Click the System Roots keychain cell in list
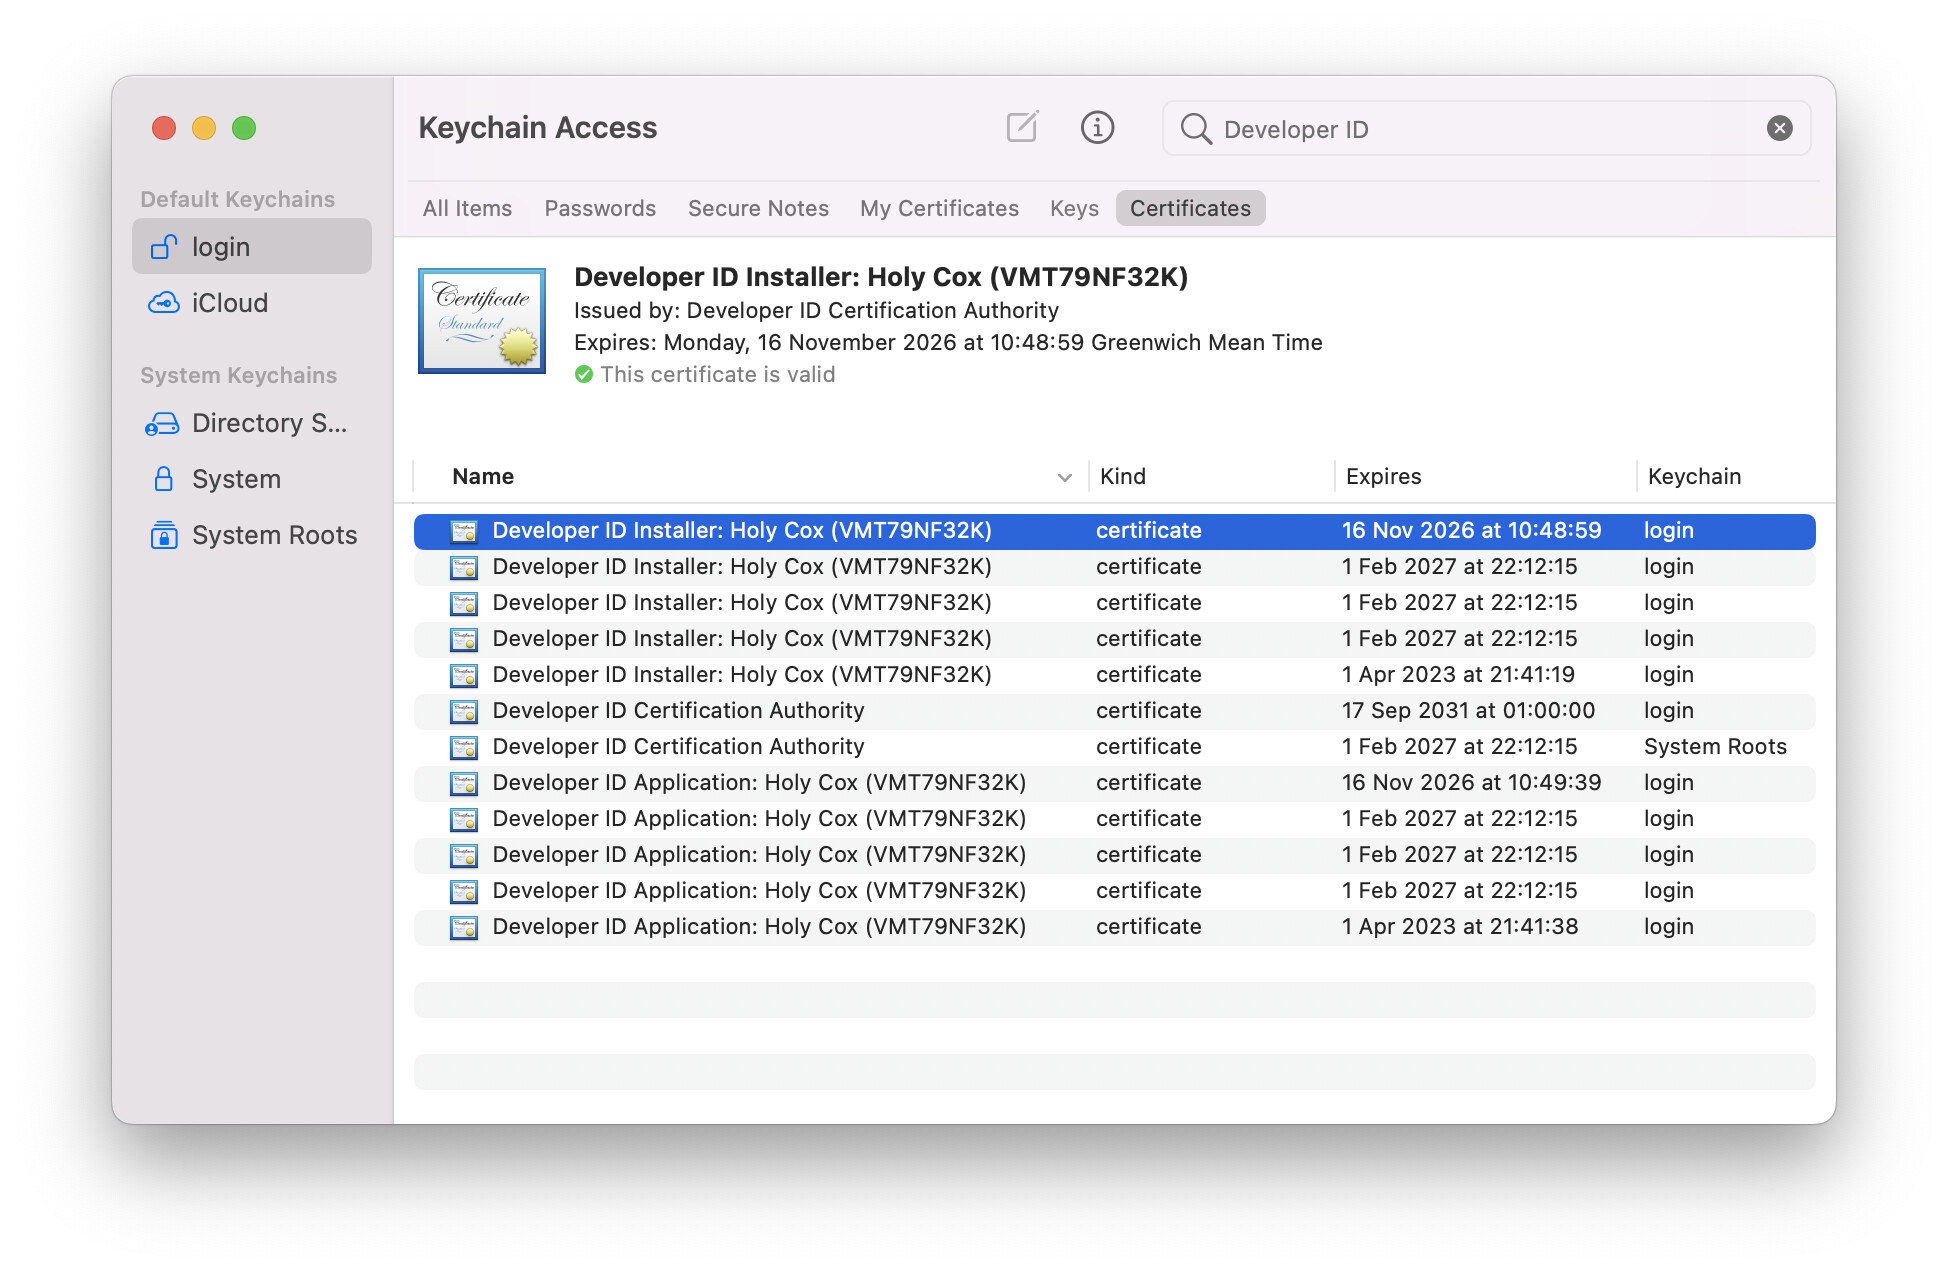The width and height of the screenshot is (1948, 1272). [x=1715, y=747]
